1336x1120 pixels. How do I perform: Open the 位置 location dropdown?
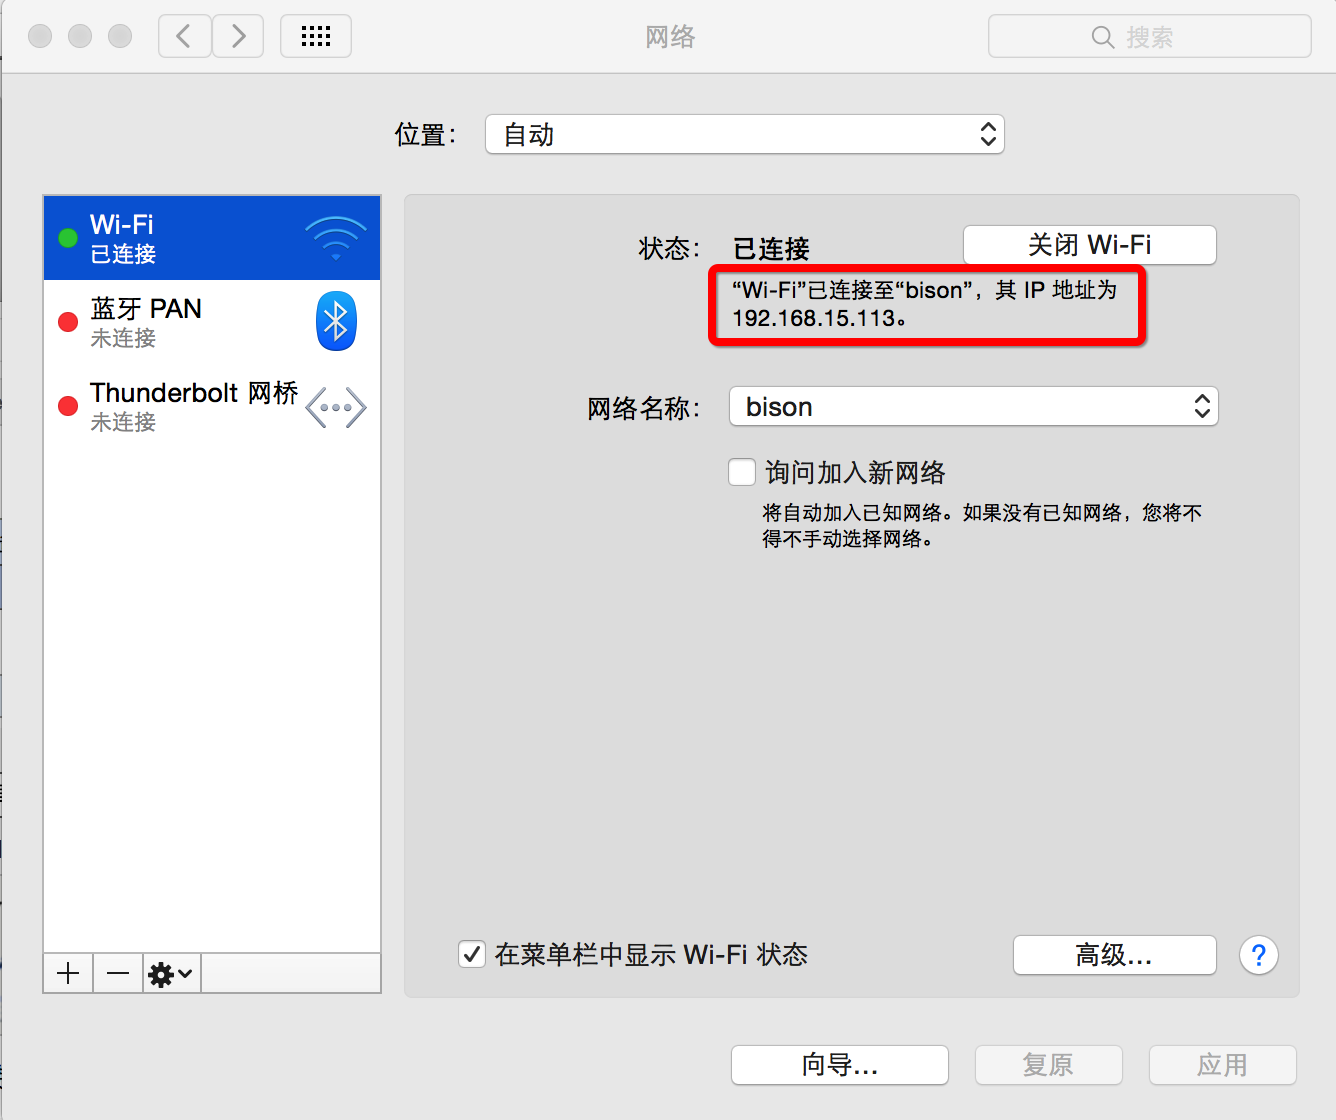click(x=745, y=134)
